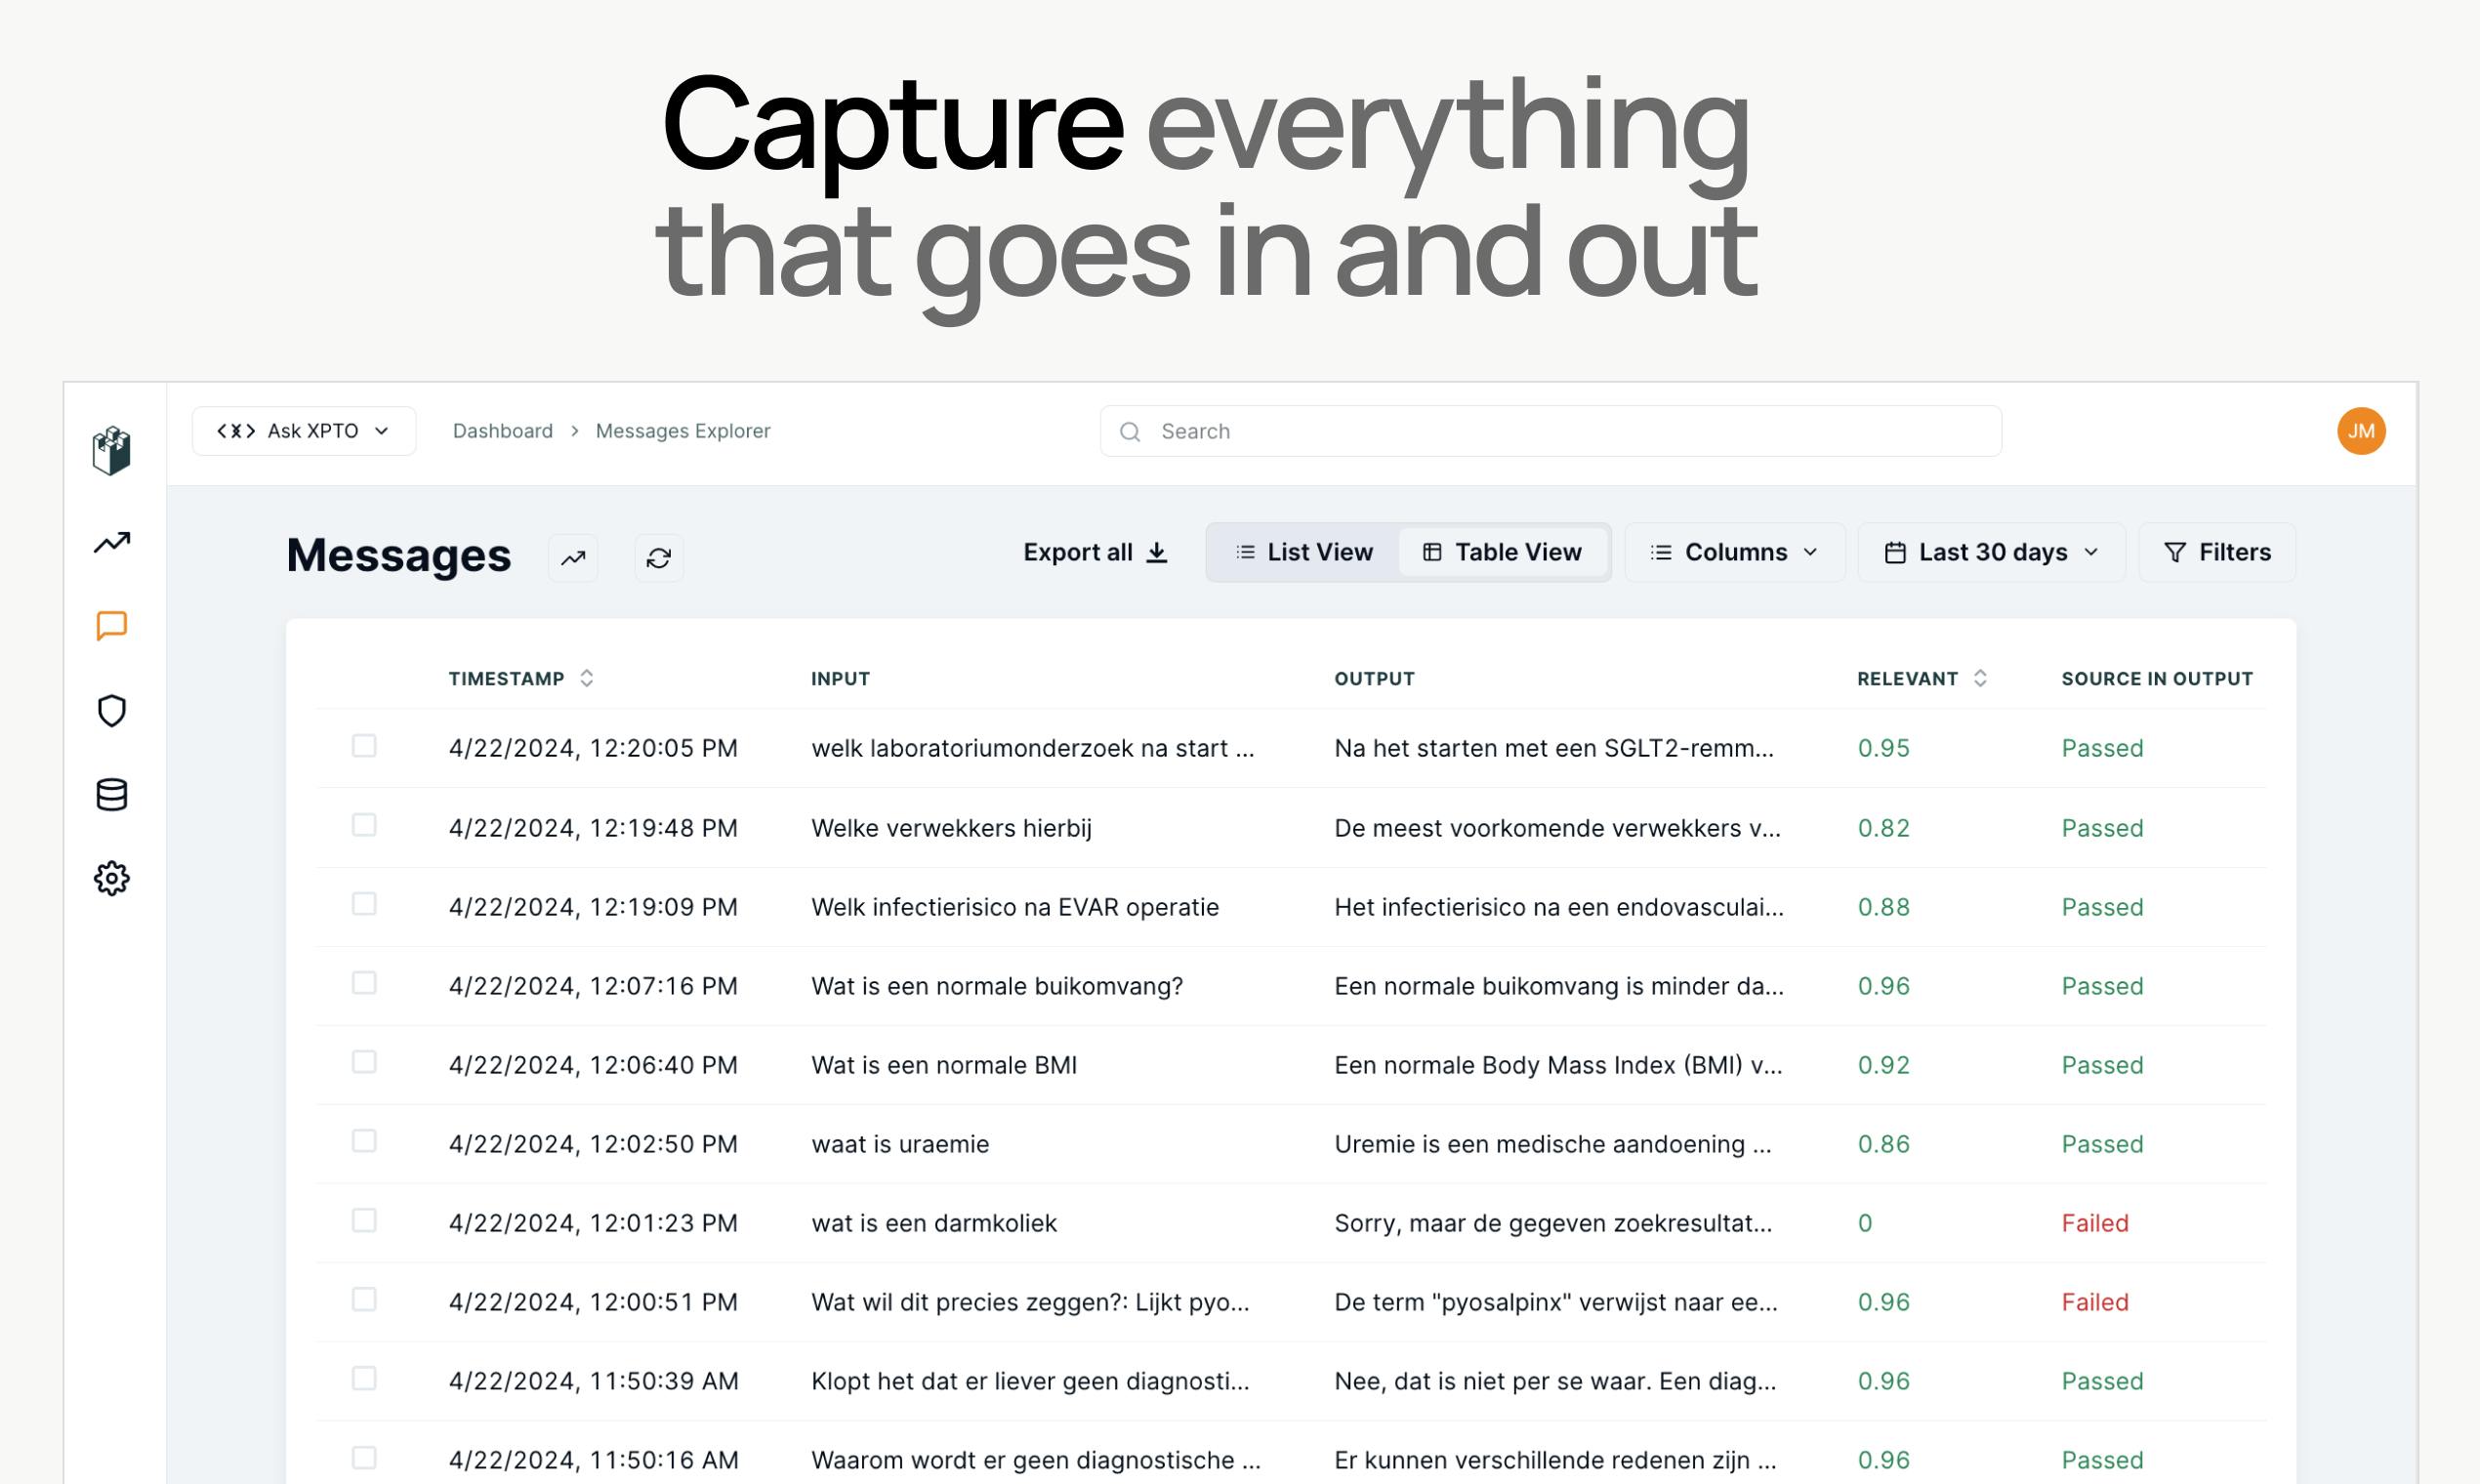Switch to List View

click(x=1304, y=552)
